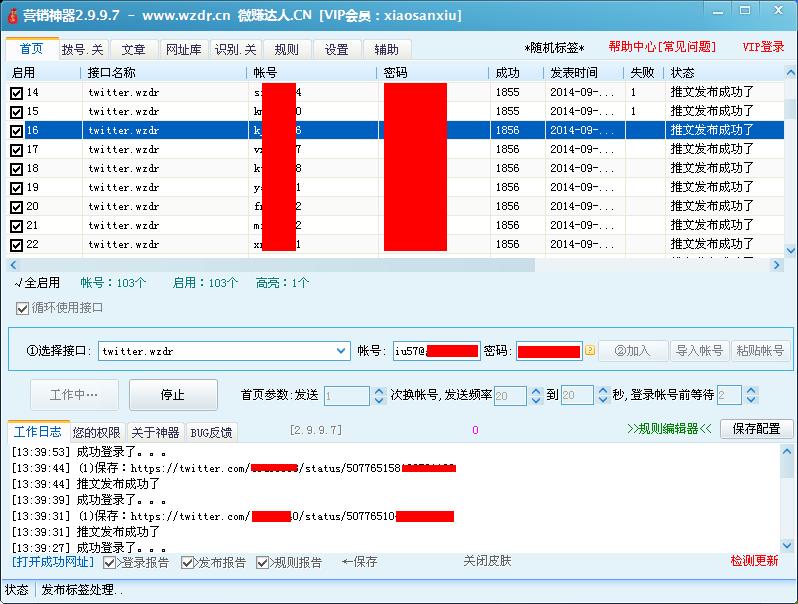Toggle the 发布报告 checkbox
Image resolution: width=798 pixels, height=604 pixels.
[x=188, y=563]
